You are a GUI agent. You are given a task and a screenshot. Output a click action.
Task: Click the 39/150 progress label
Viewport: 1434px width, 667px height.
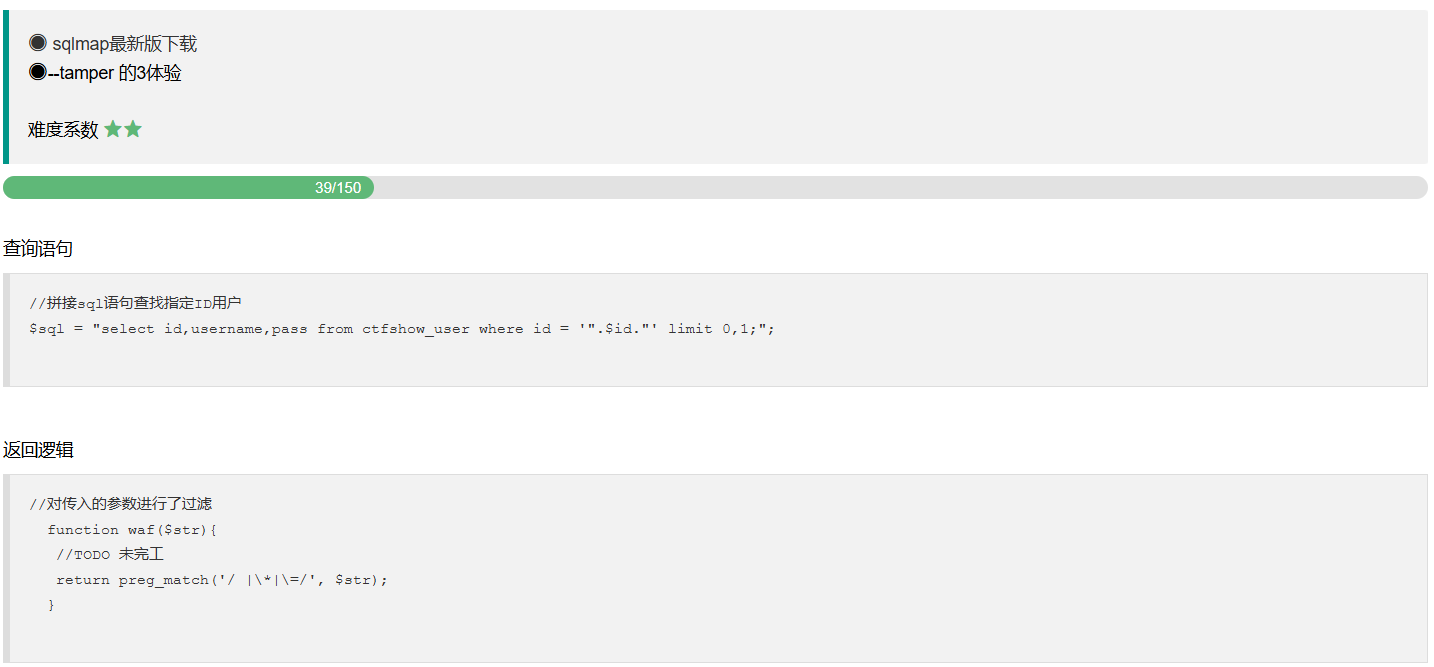[x=338, y=188]
